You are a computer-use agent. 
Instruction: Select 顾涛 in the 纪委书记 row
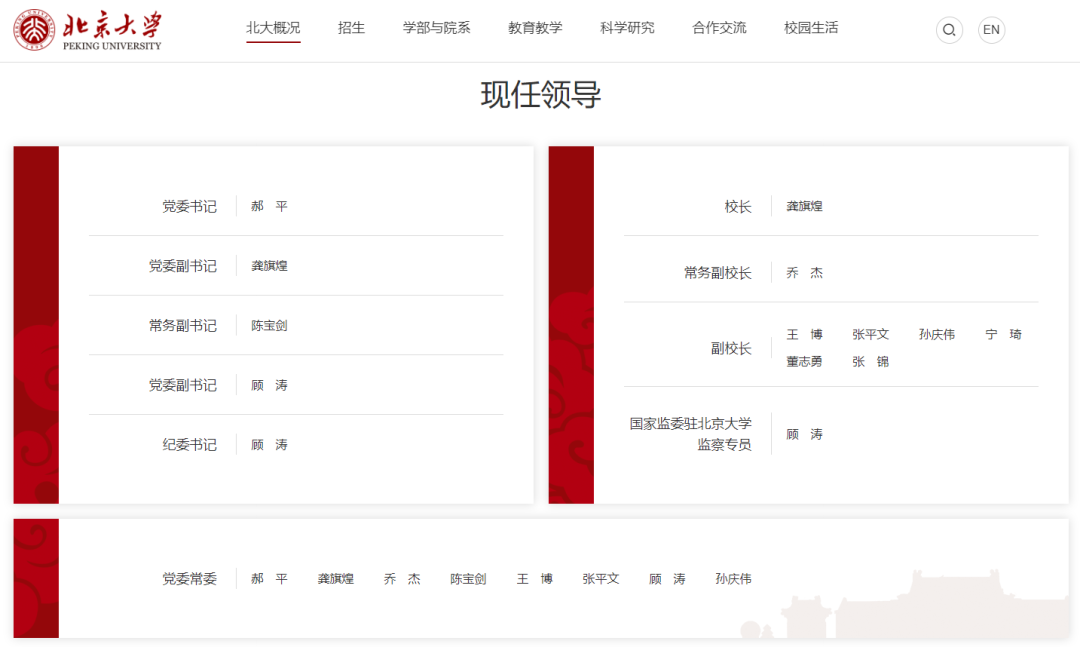point(269,444)
